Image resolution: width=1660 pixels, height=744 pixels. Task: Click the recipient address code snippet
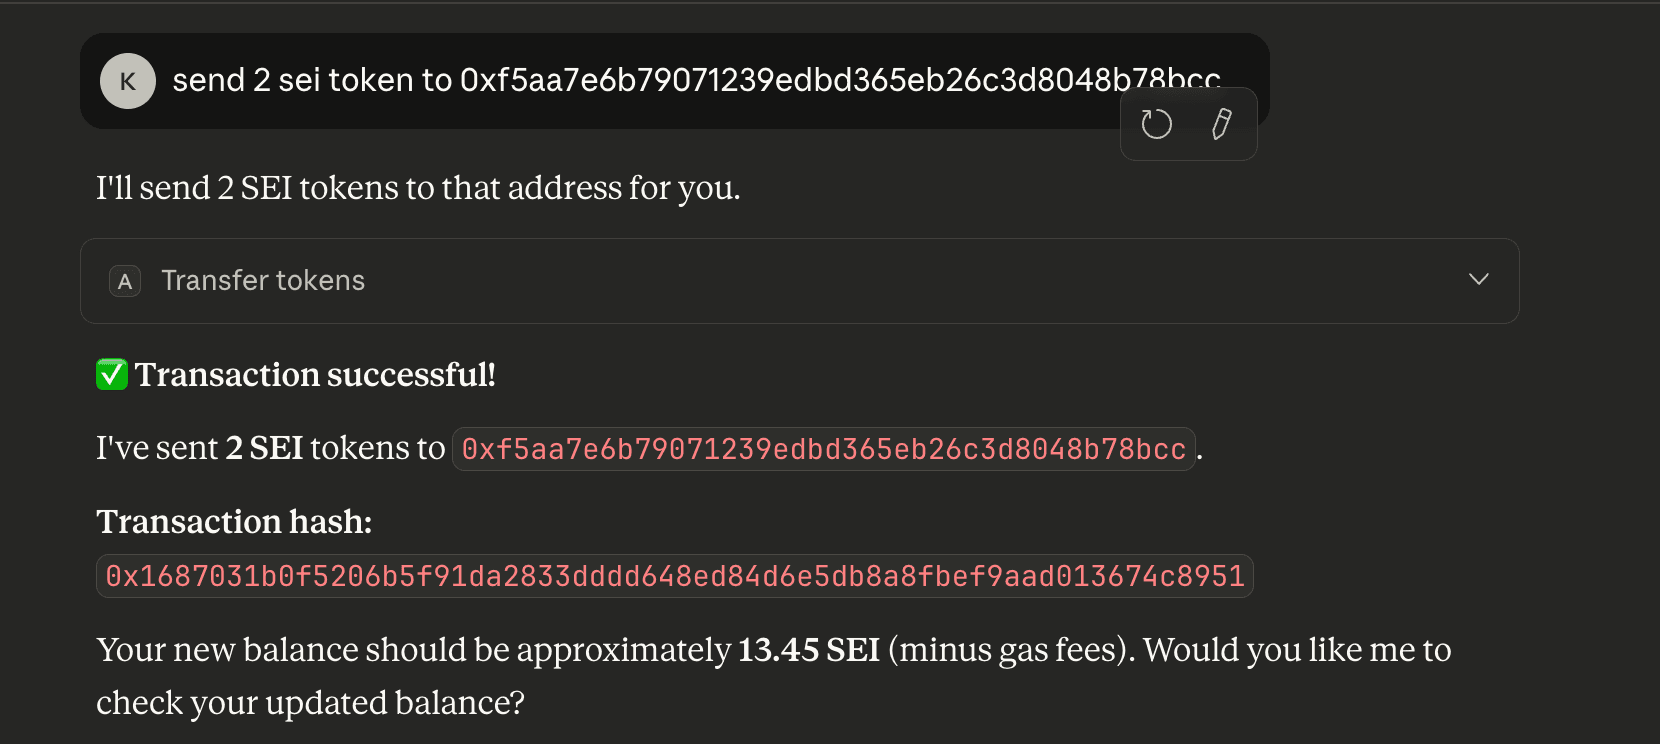click(823, 449)
